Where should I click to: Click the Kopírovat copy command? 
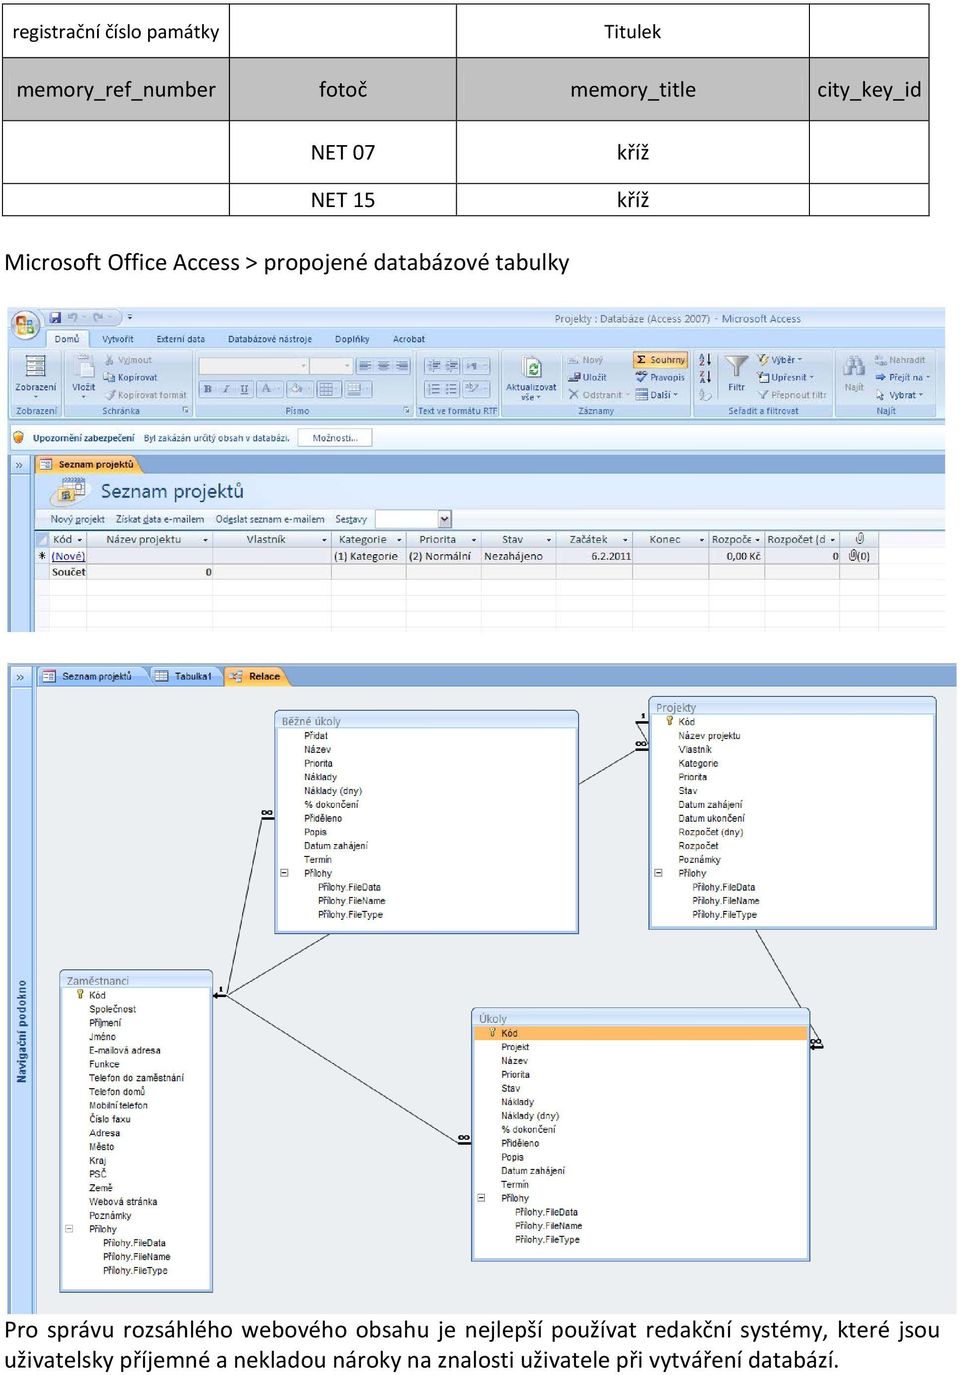click(130, 378)
